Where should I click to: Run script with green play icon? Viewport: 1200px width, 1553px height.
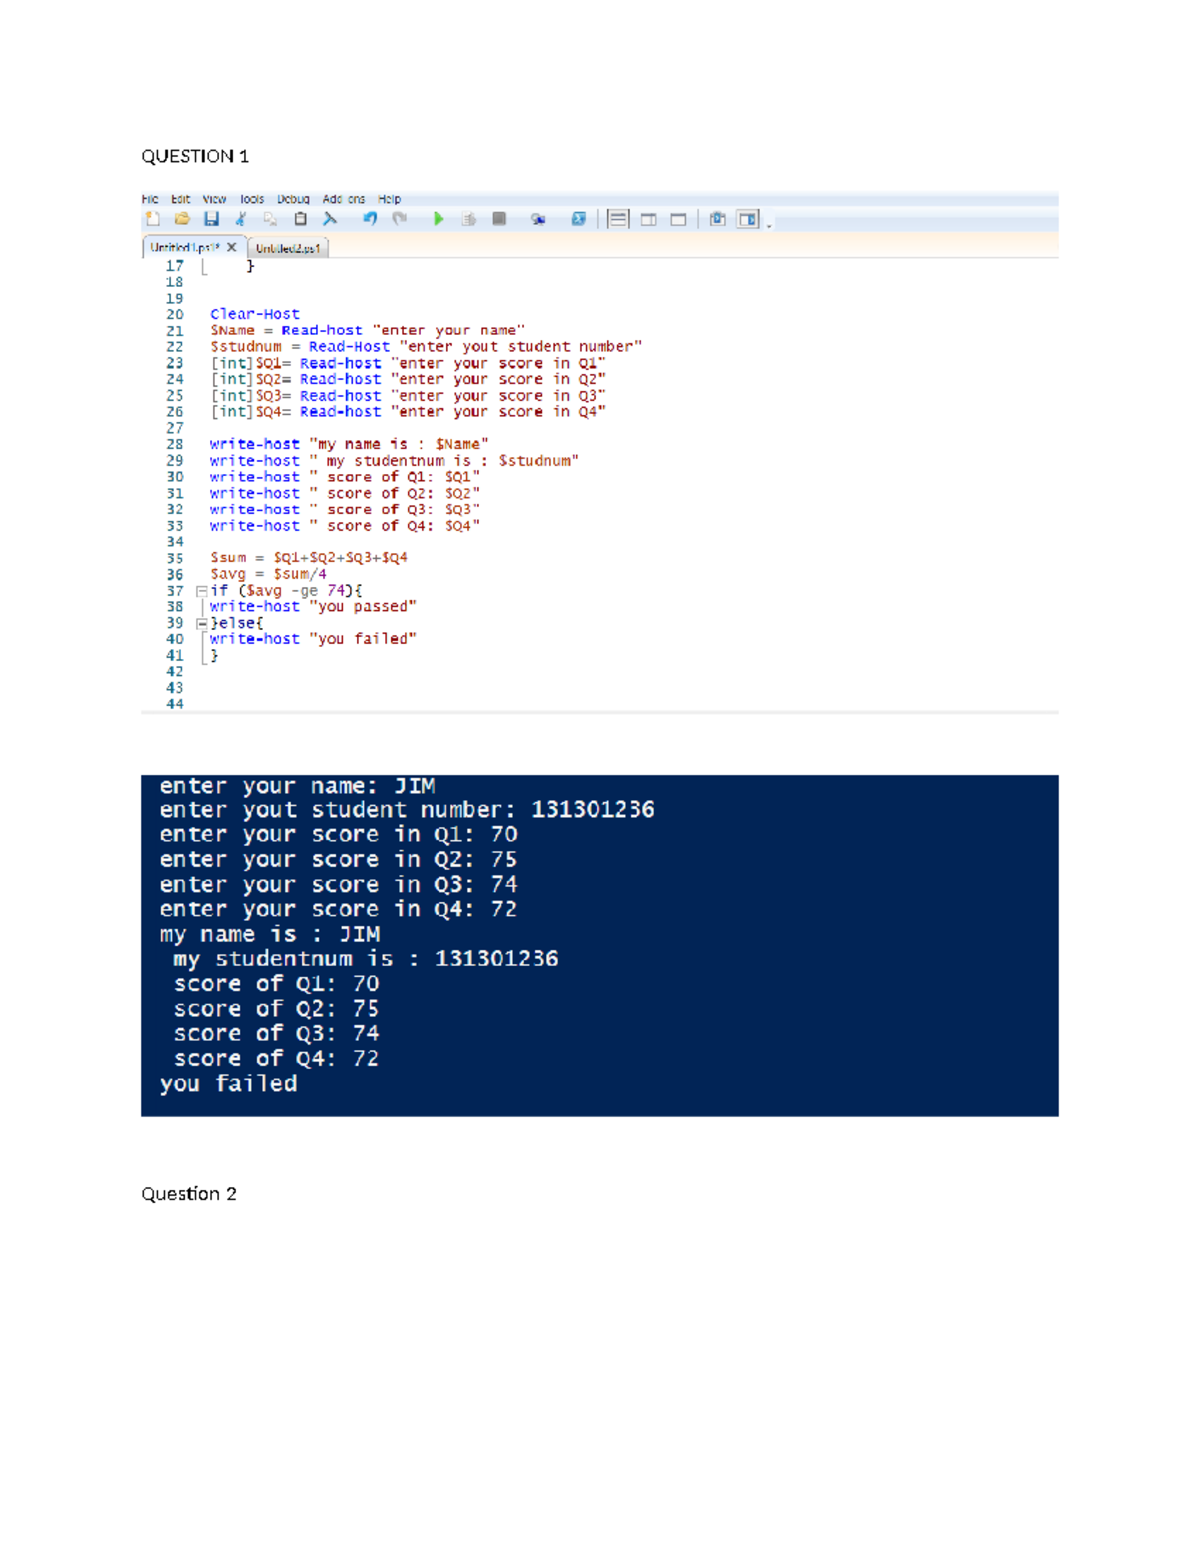click(x=438, y=219)
